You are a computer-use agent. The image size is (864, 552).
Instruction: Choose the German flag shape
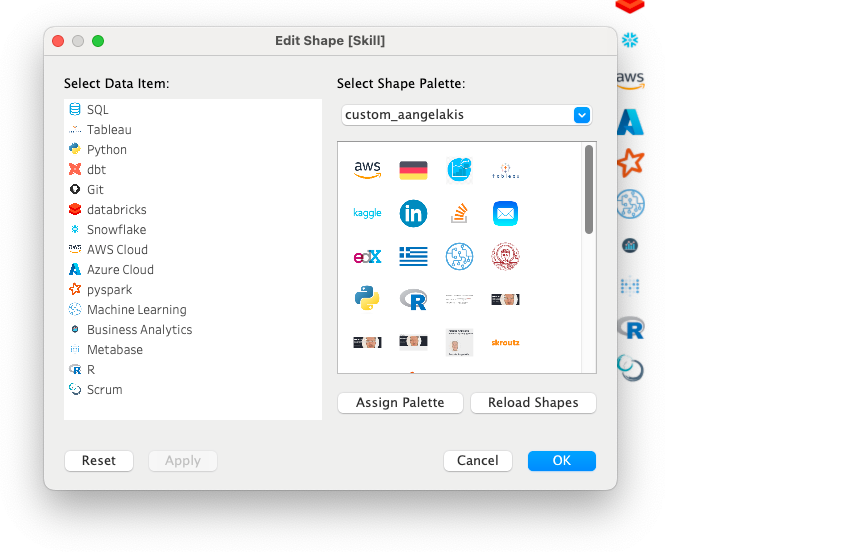(x=413, y=170)
